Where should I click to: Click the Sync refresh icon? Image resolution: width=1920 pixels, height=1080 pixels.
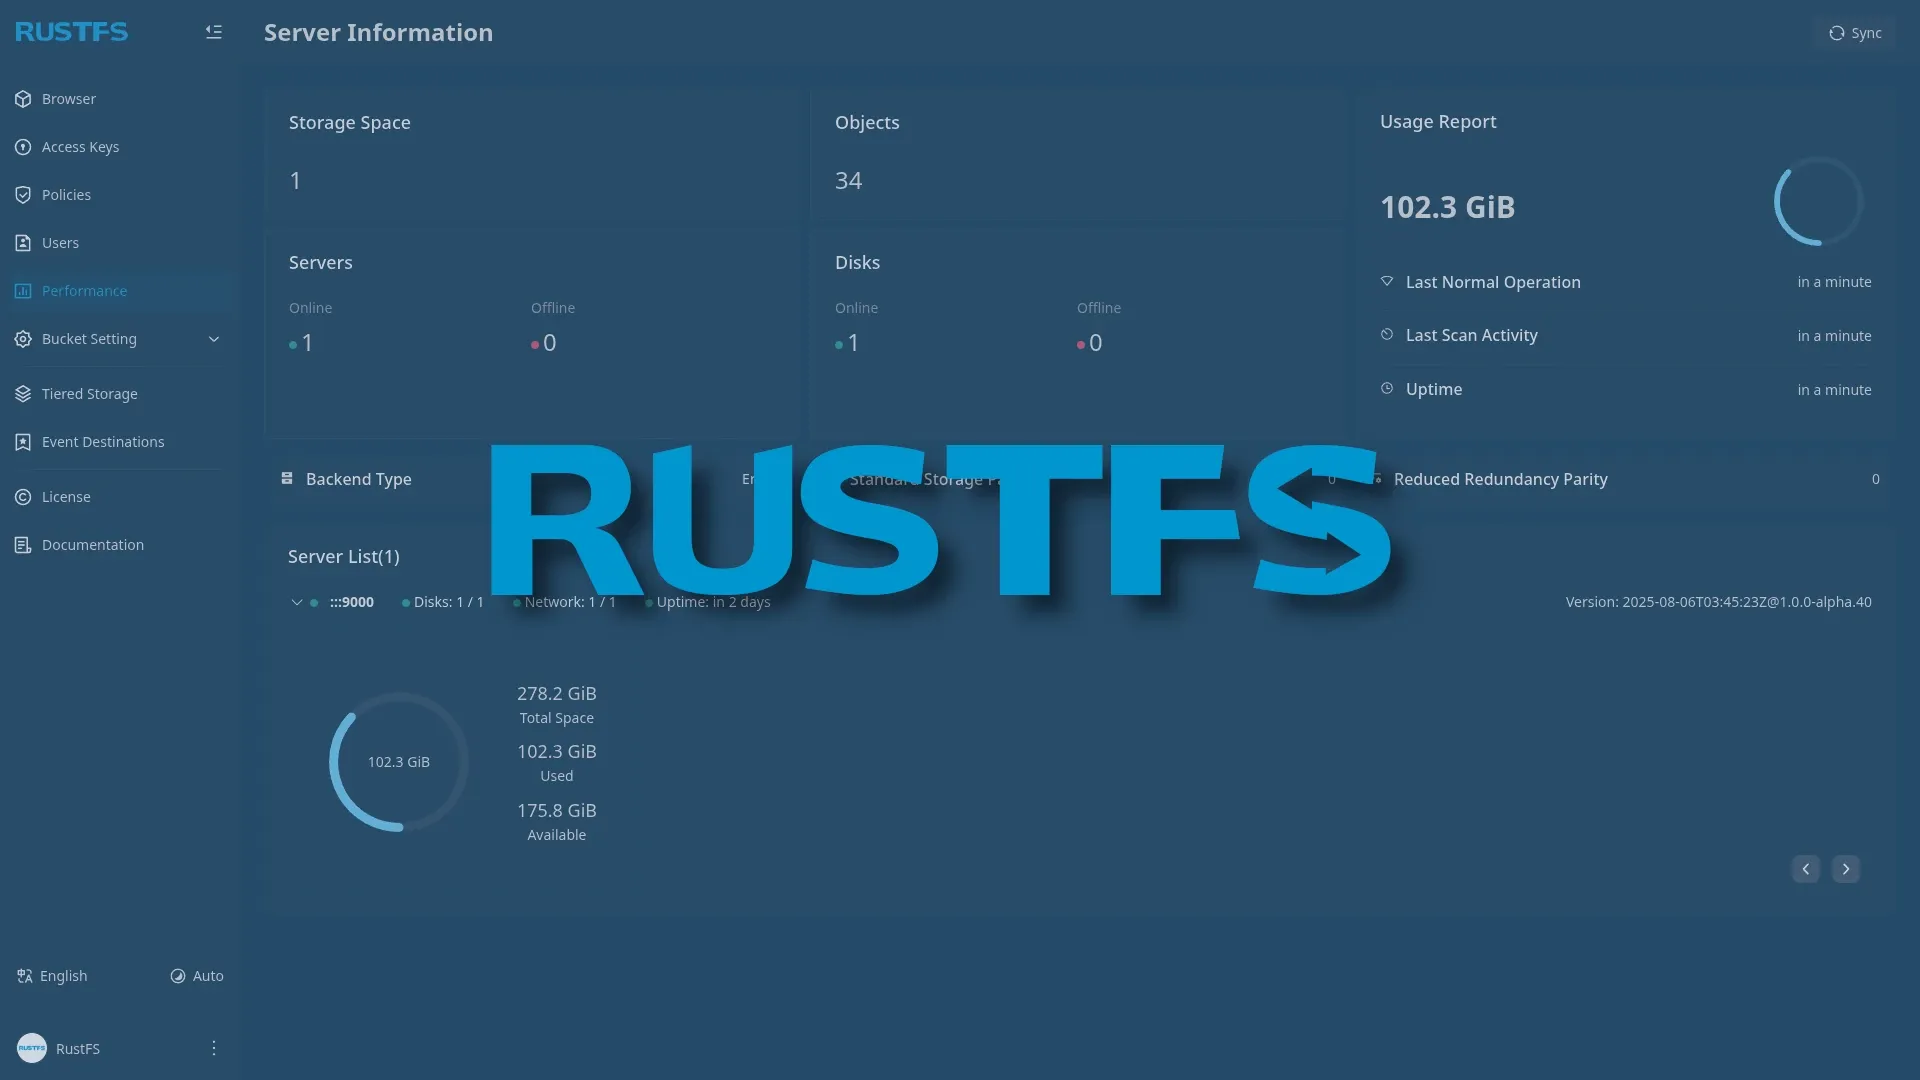pyautogui.click(x=1837, y=33)
